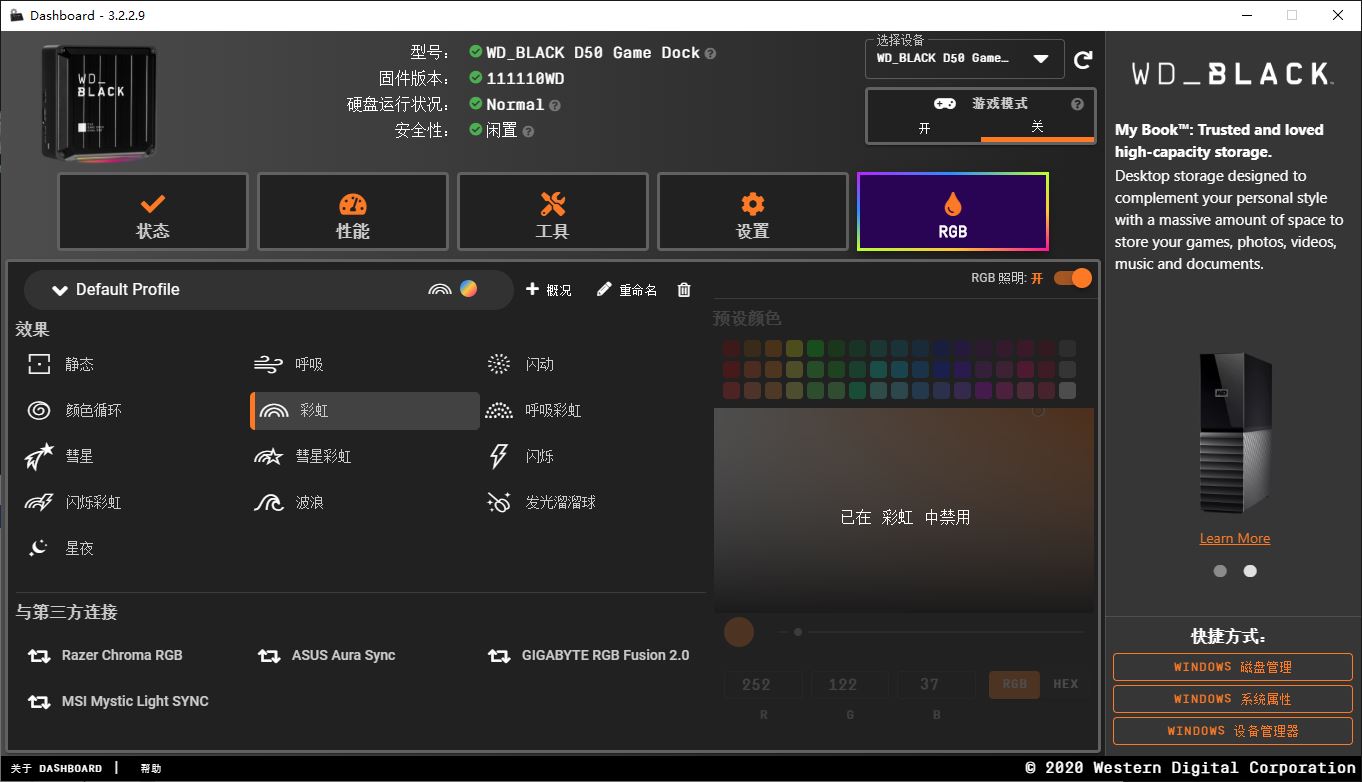The image size is (1362, 782).
Task: Connect with Razer Chroma RGB
Action: click(105, 656)
